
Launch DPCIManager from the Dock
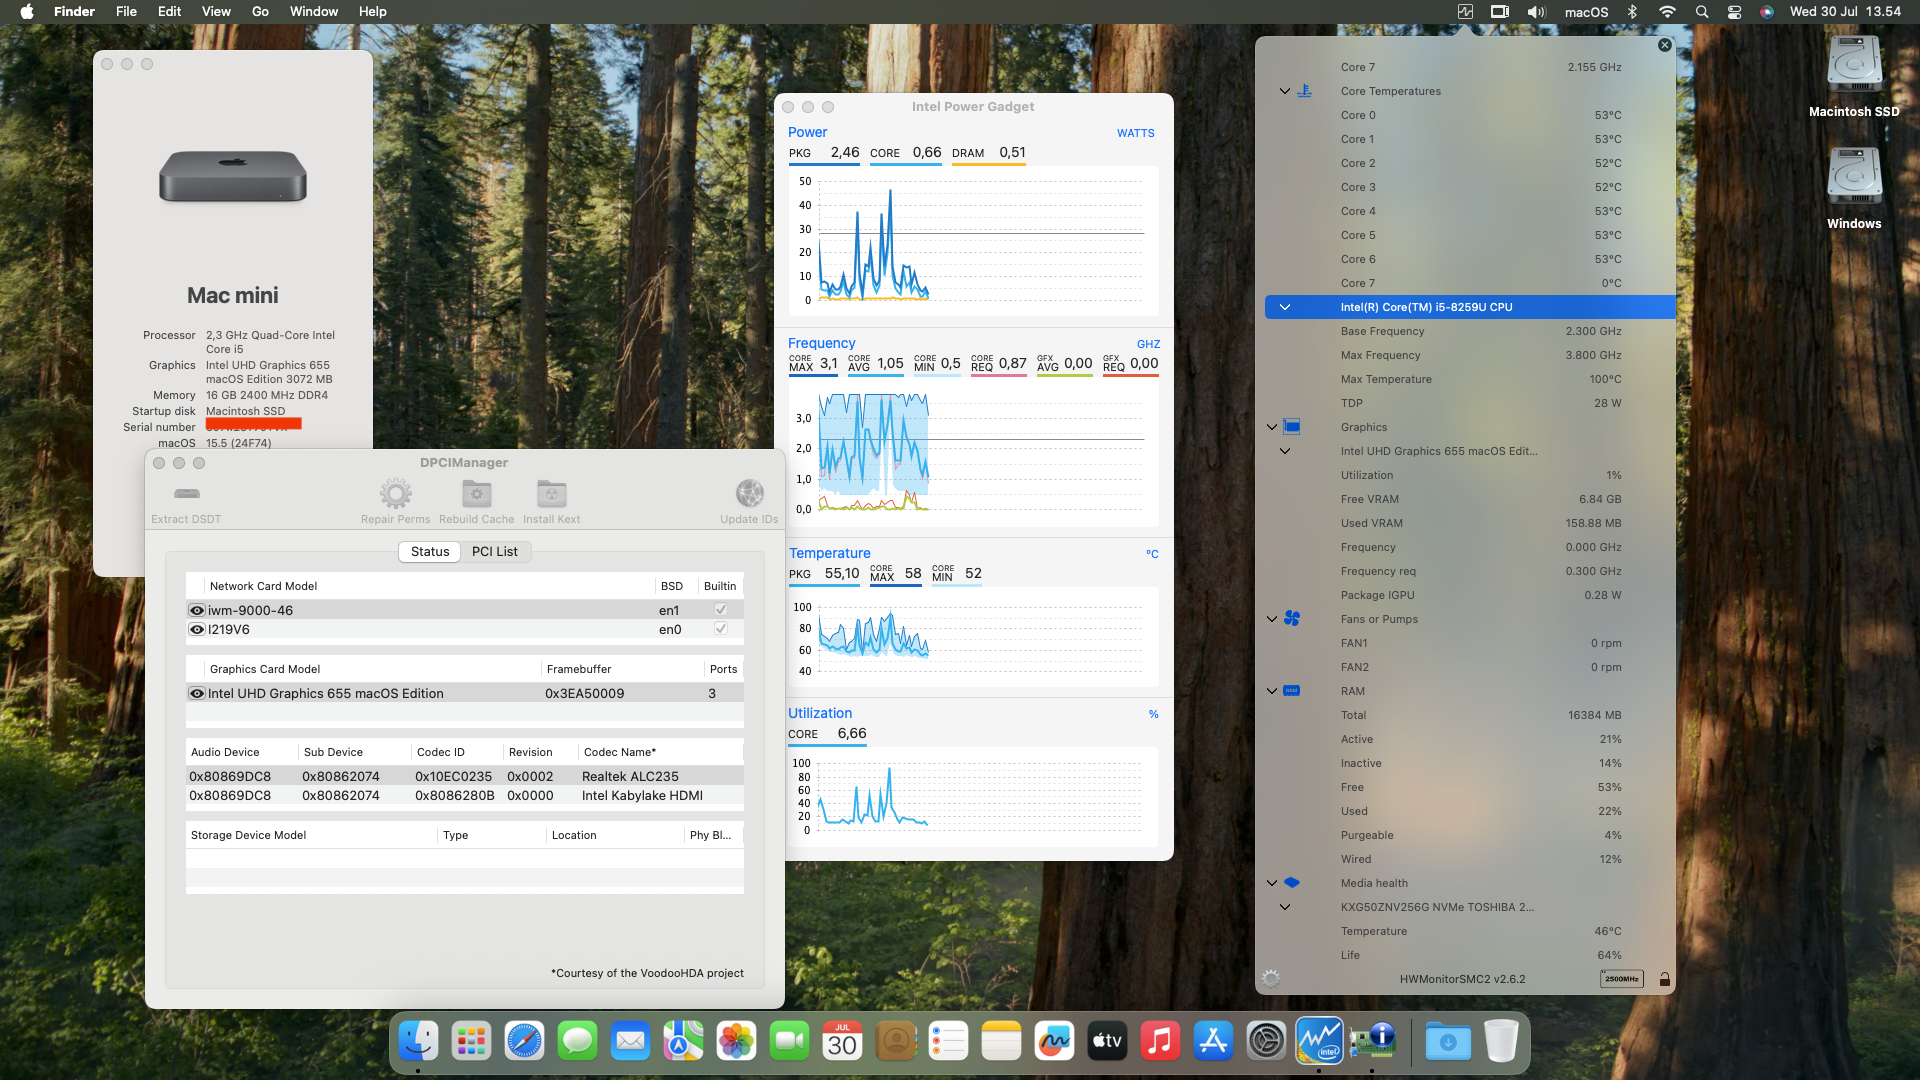[x=1373, y=1040]
